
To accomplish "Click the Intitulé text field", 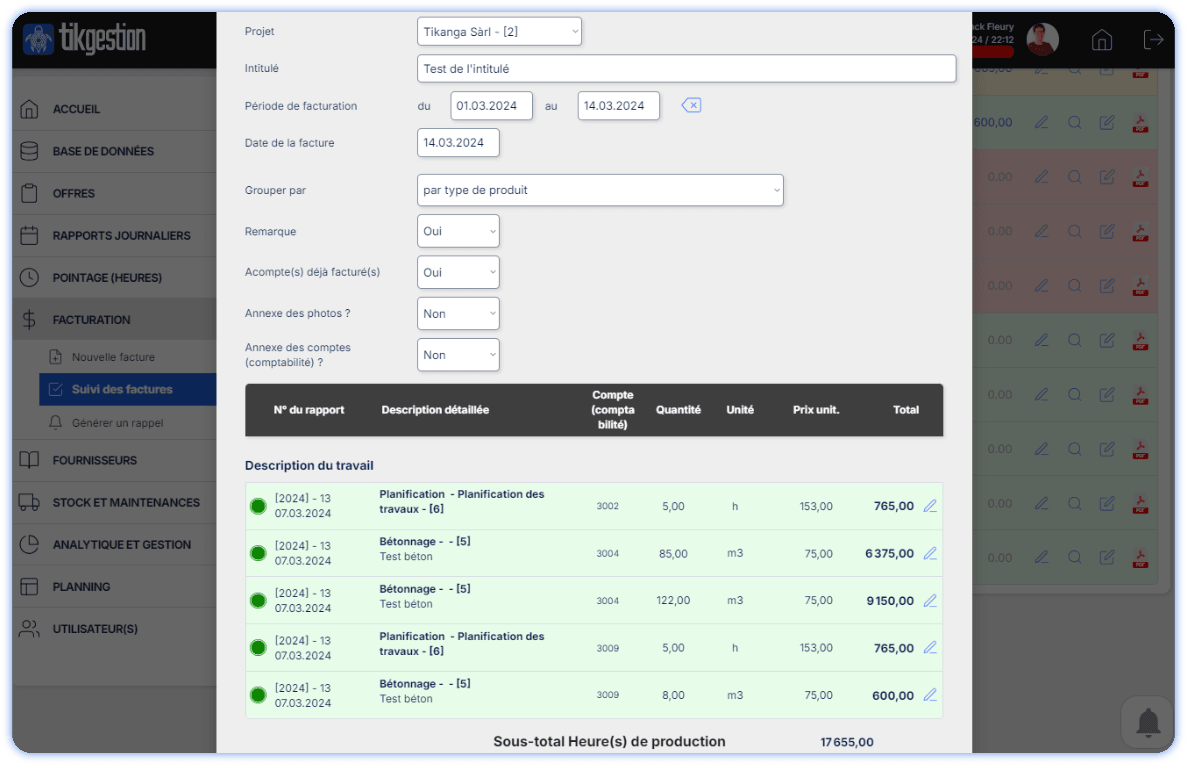I will 686,69.
